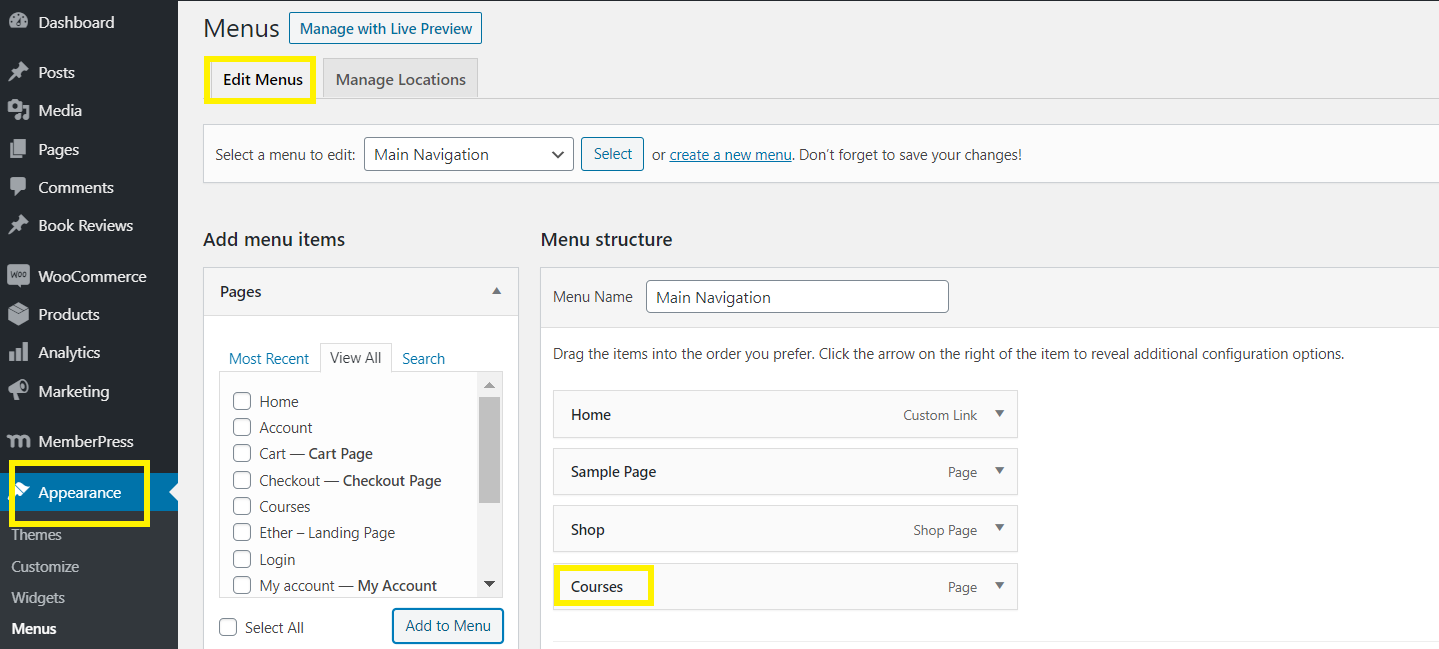Tick the Account page checkbox
Viewport: 1439px width, 649px height.
[242, 427]
